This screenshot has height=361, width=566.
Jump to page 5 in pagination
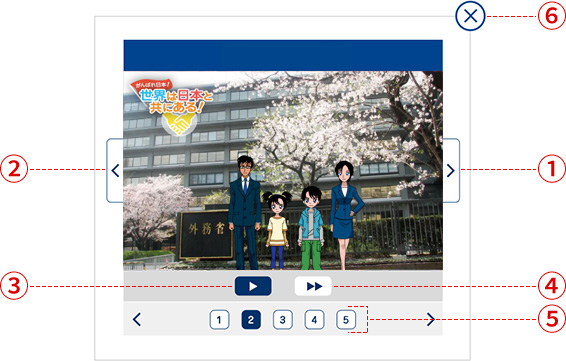tap(346, 319)
